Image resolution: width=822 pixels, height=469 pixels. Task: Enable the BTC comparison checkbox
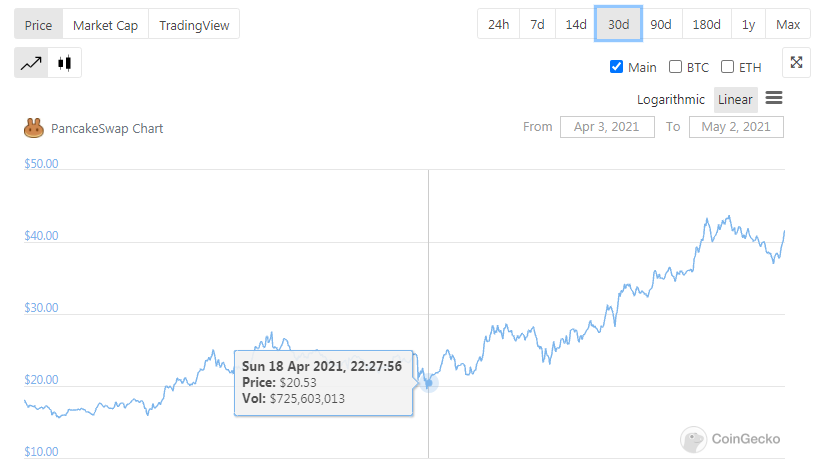click(675, 67)
